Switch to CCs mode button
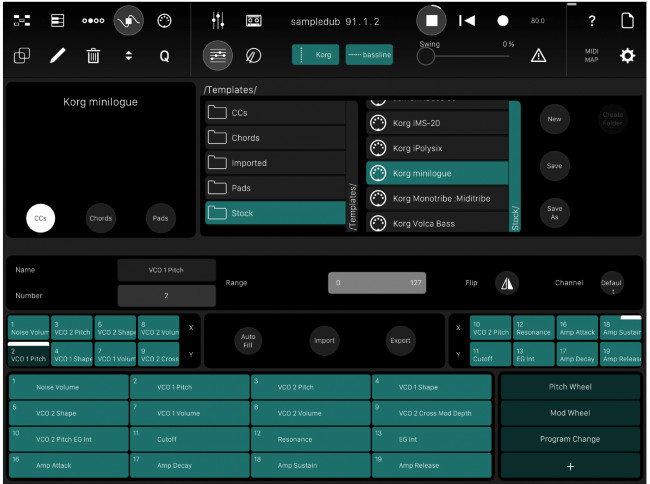Viewport: 650px width, 484px height. (x=41, y=218)
